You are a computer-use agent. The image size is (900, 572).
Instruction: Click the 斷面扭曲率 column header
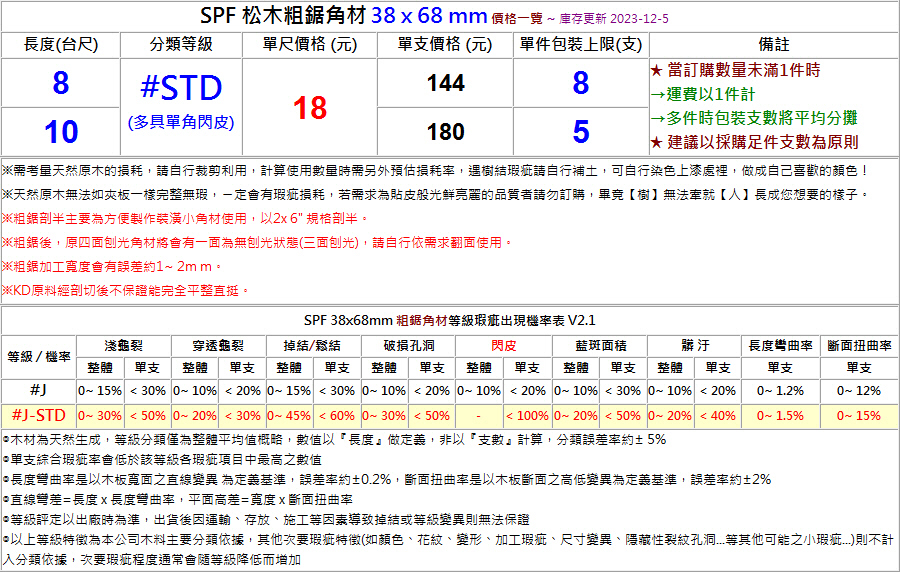point(859,346)
